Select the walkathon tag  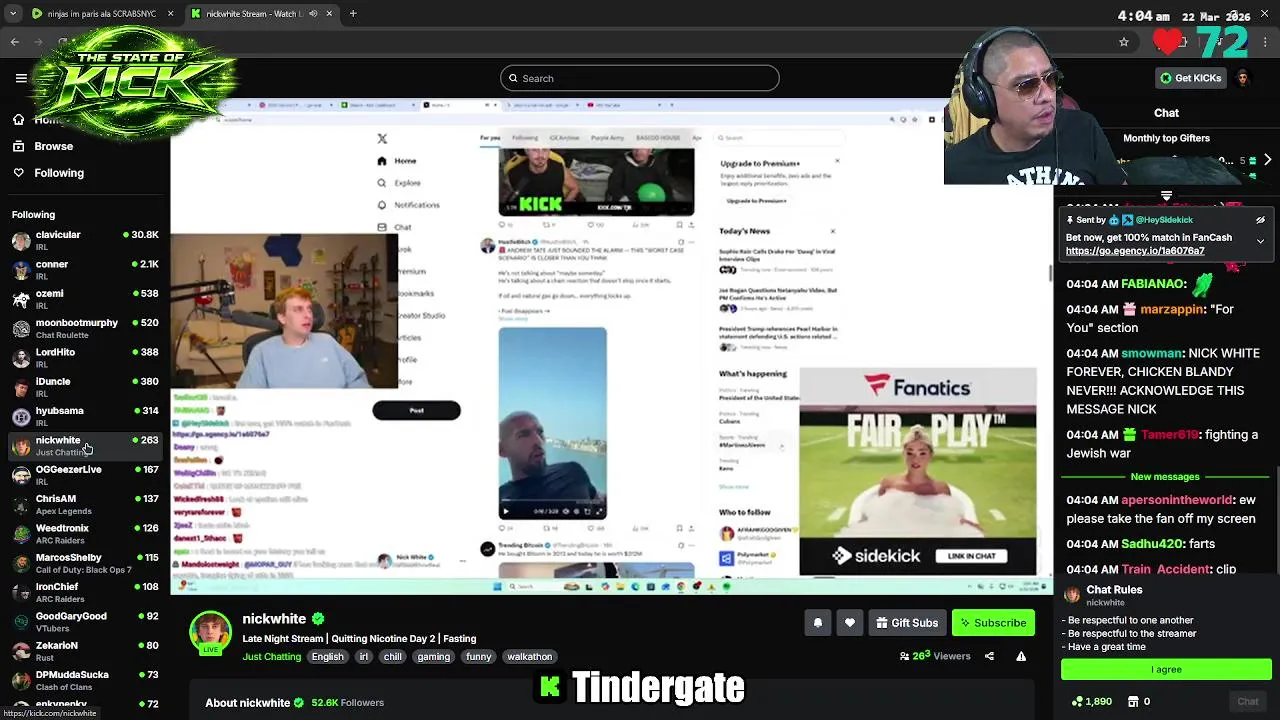coord(530,657)
